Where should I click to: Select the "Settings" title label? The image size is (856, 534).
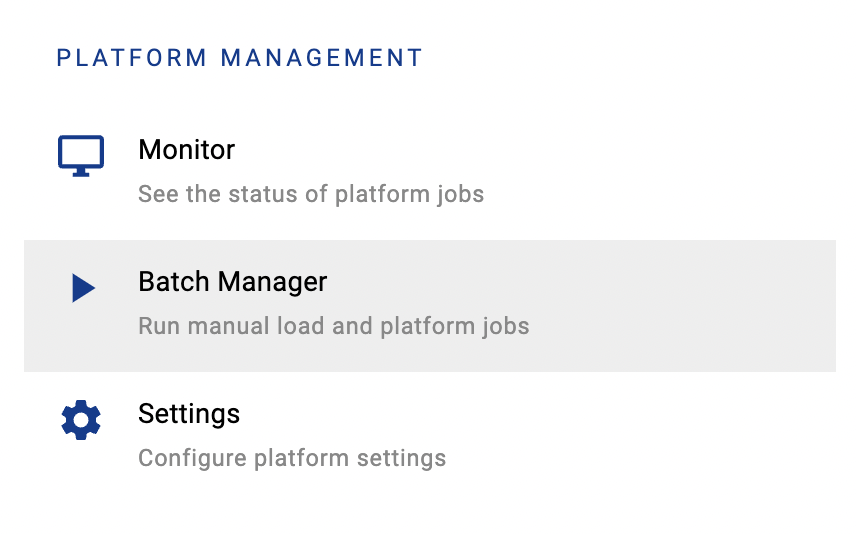[x=189, y=414]
